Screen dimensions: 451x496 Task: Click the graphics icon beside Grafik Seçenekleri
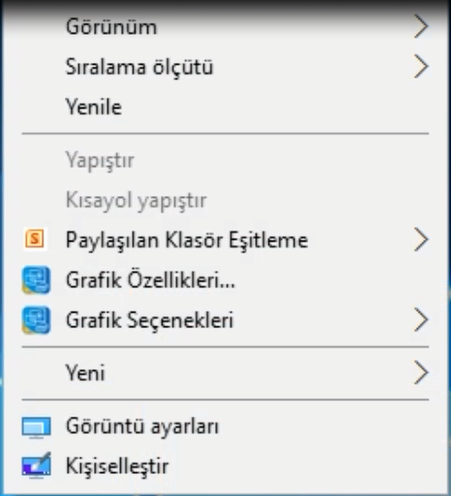(36, 320)
